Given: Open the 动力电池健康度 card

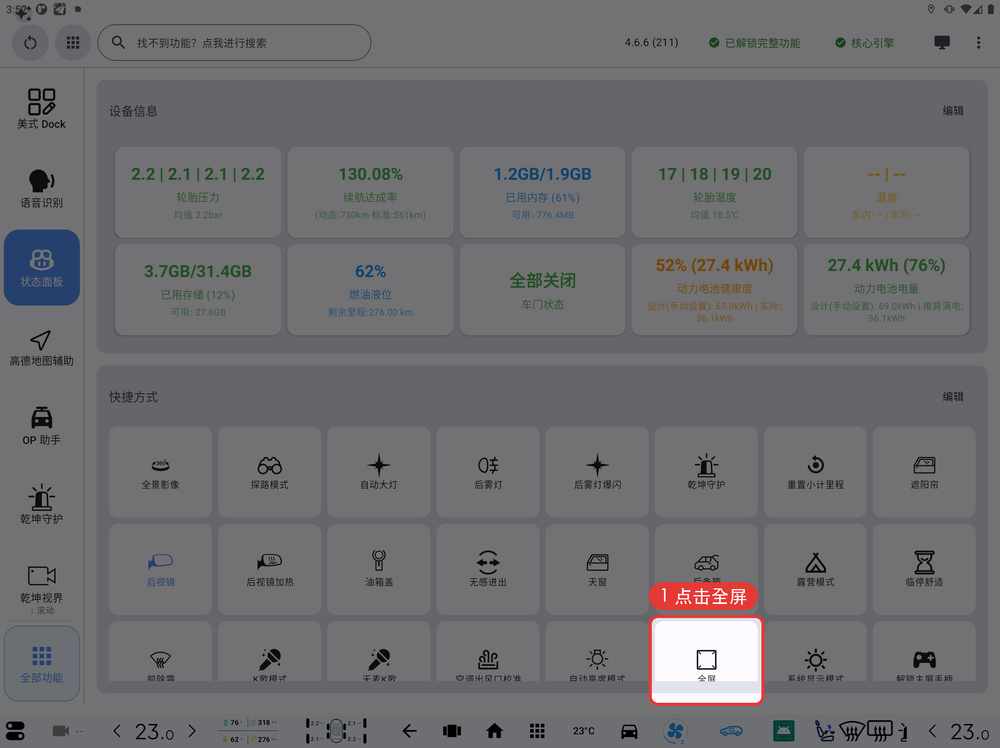Looking at the screenshot, I should pyautogui.click(x=715, y=290).
